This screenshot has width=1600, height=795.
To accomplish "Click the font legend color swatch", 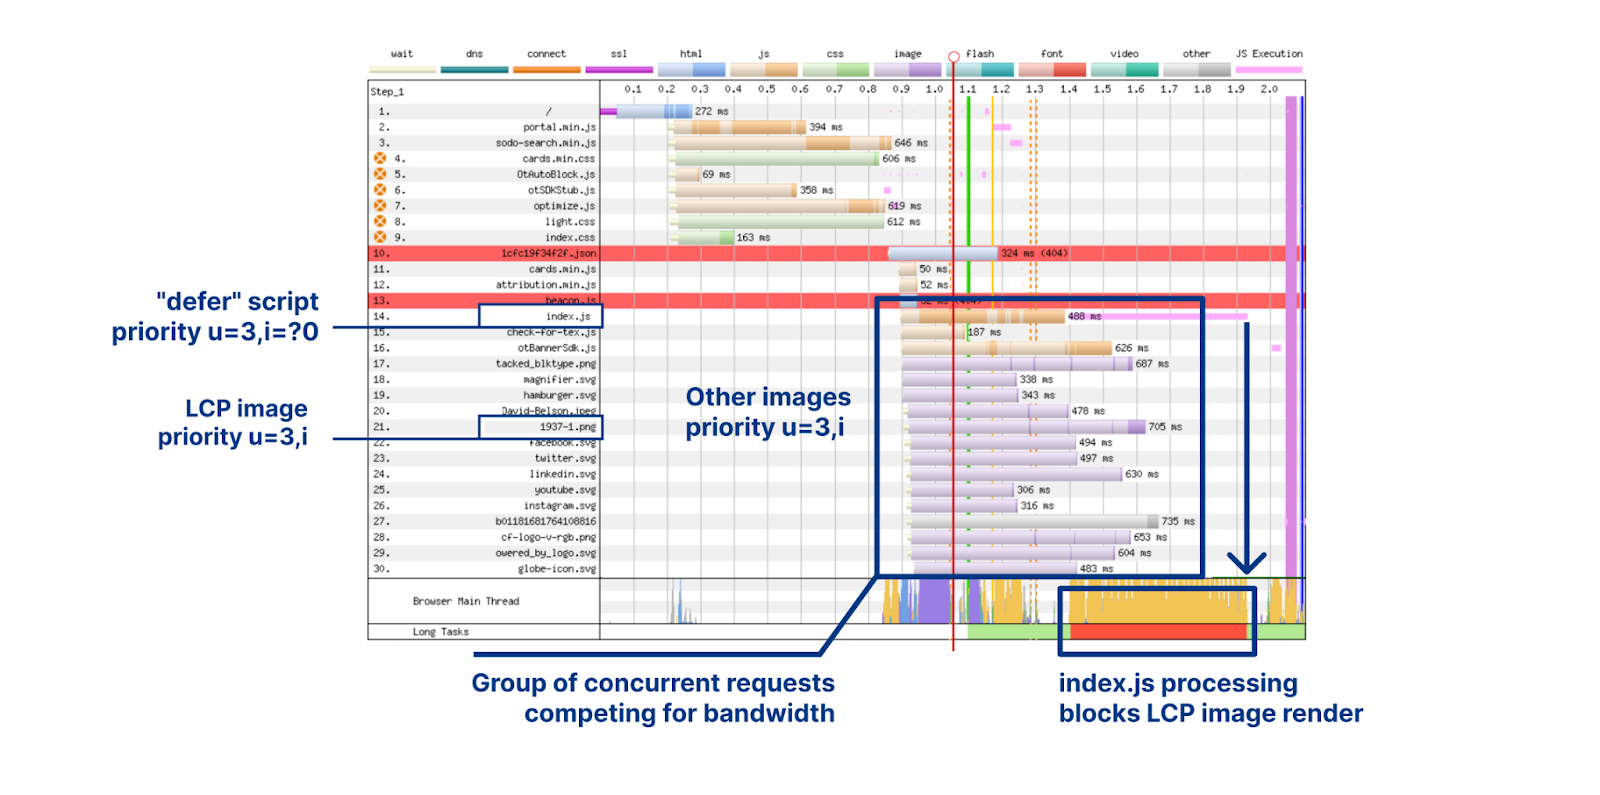I will 1052,70.
